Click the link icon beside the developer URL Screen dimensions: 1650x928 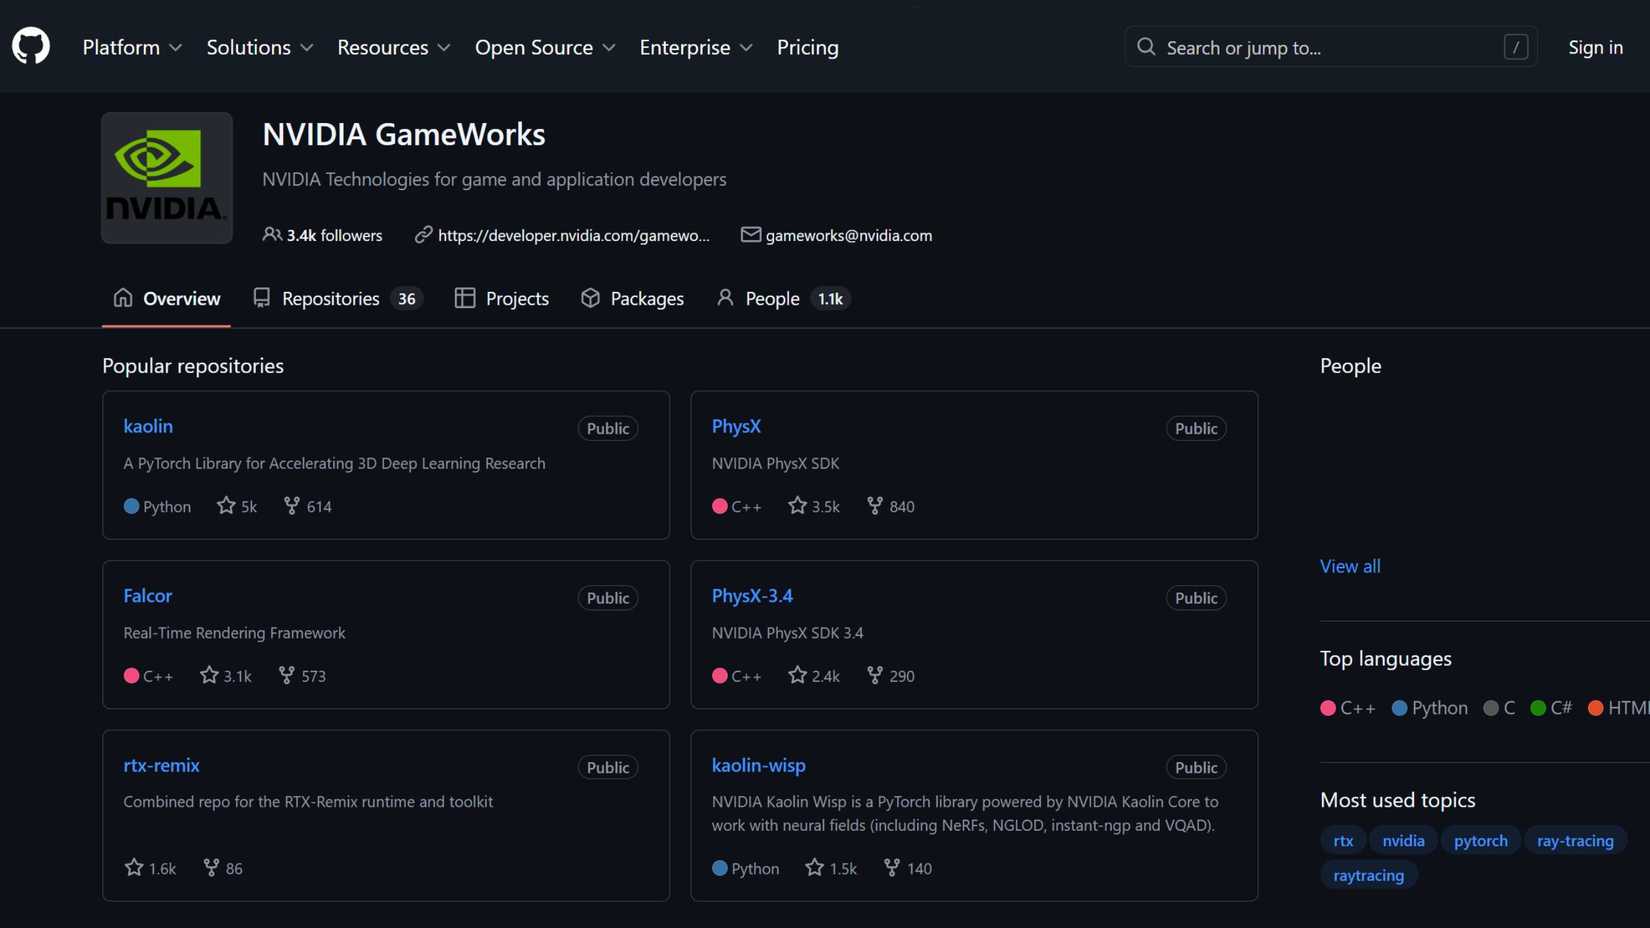click(x=424, y=235)
